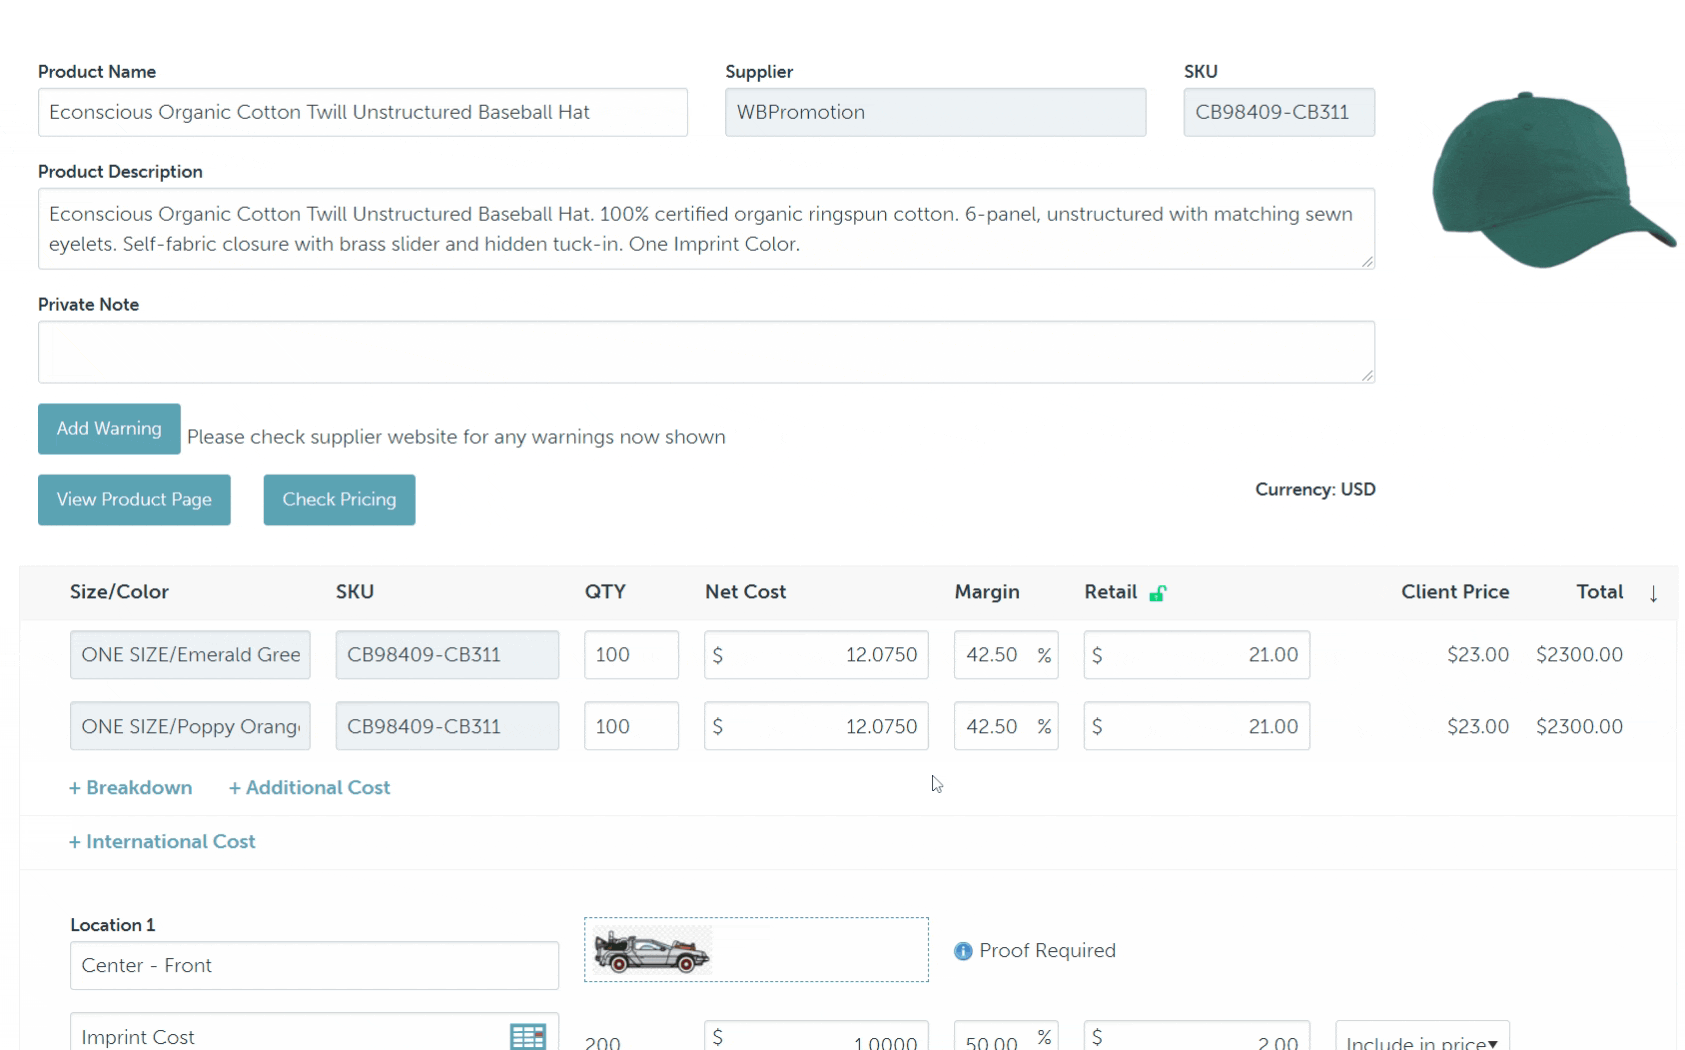Click the sort arrow beside Total

point(1653,593)
